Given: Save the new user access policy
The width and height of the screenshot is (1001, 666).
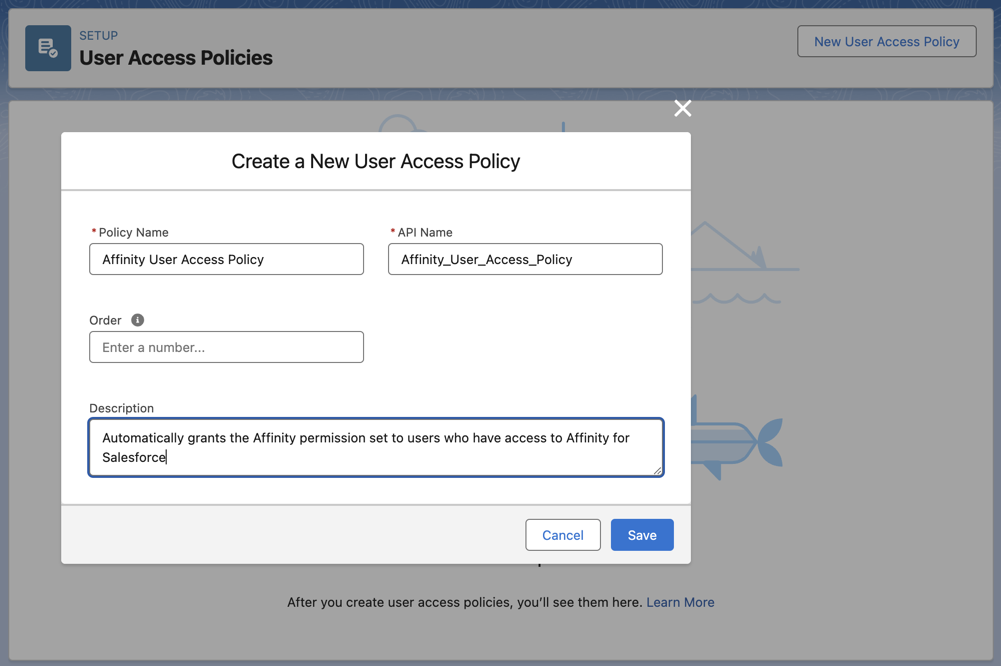Looking at the screenshot, I should click(641, 534).
